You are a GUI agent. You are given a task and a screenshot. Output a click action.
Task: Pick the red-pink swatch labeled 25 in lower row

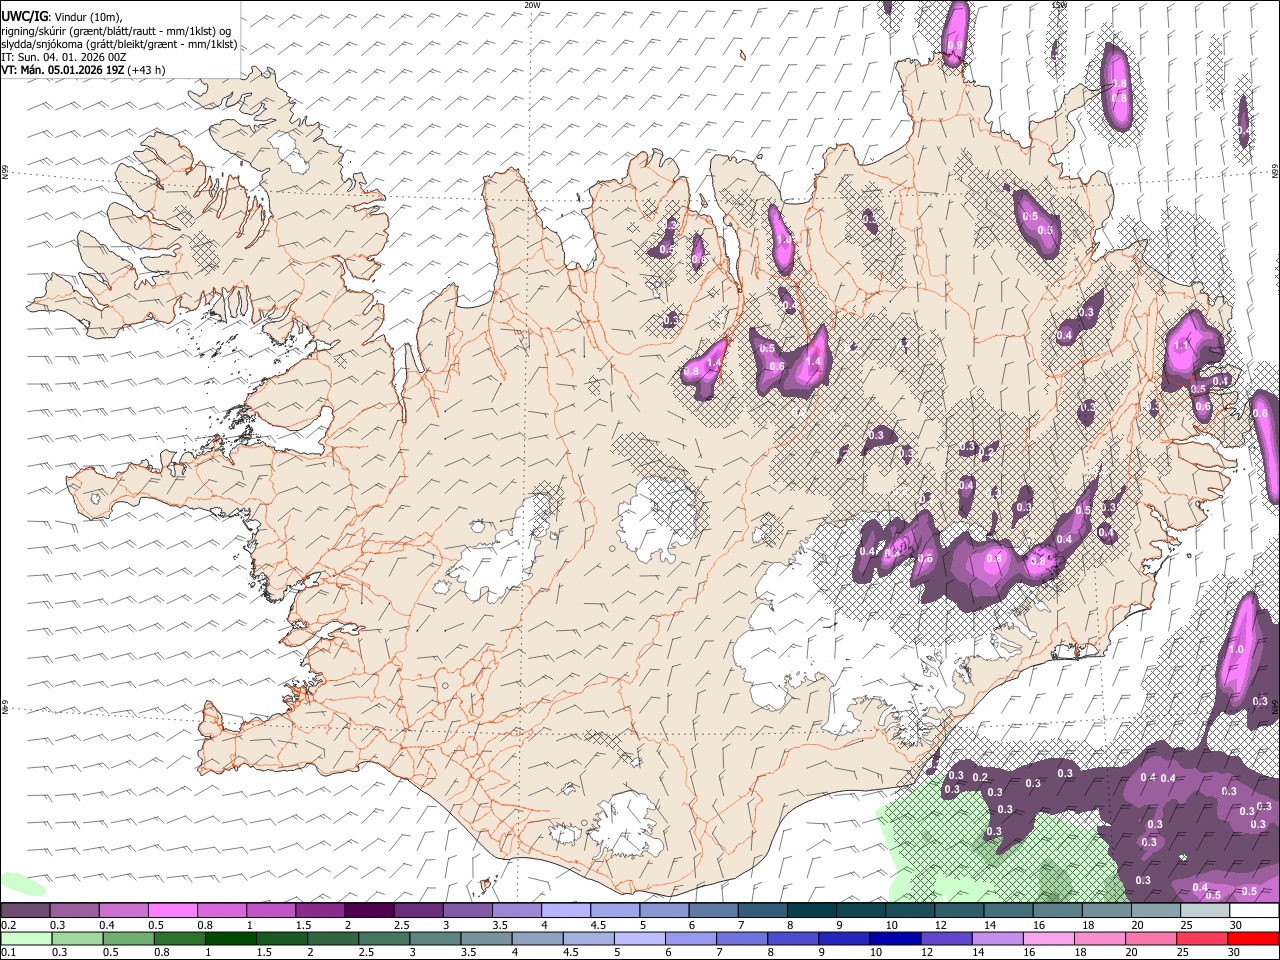click(x=1201, y=938)
